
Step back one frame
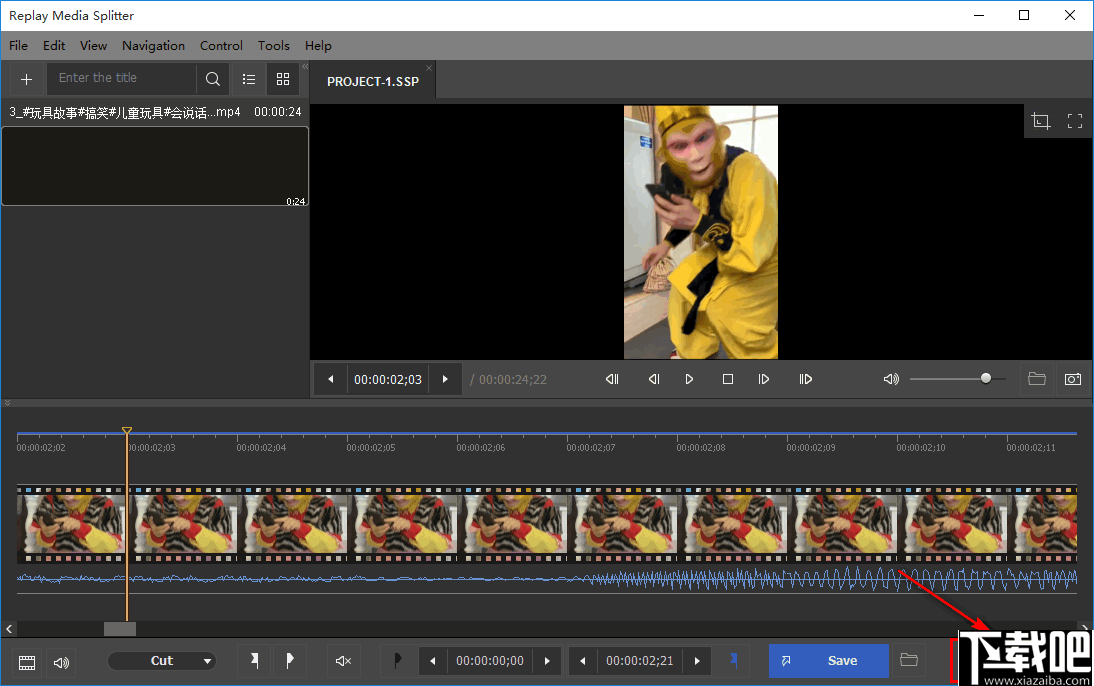pyautogui.click(x=653, y=379)
